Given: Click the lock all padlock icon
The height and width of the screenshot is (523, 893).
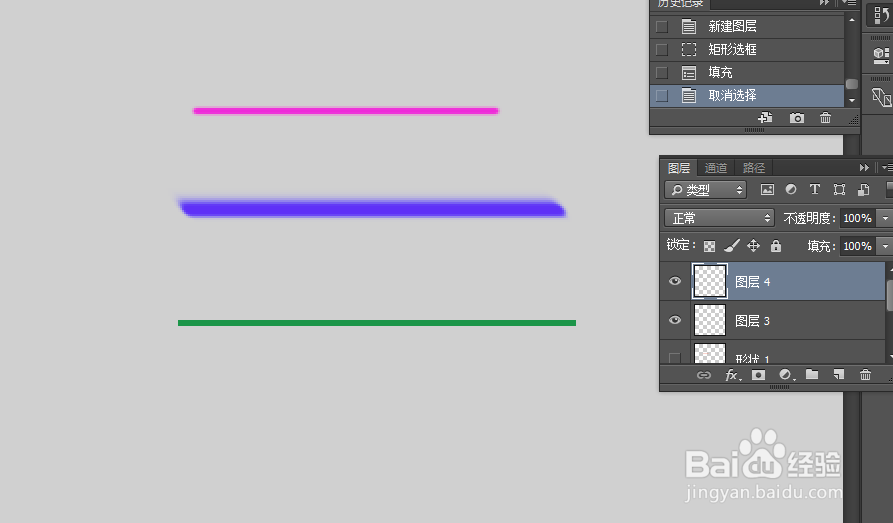Looking at the screenshot, I should coord(776,246).
